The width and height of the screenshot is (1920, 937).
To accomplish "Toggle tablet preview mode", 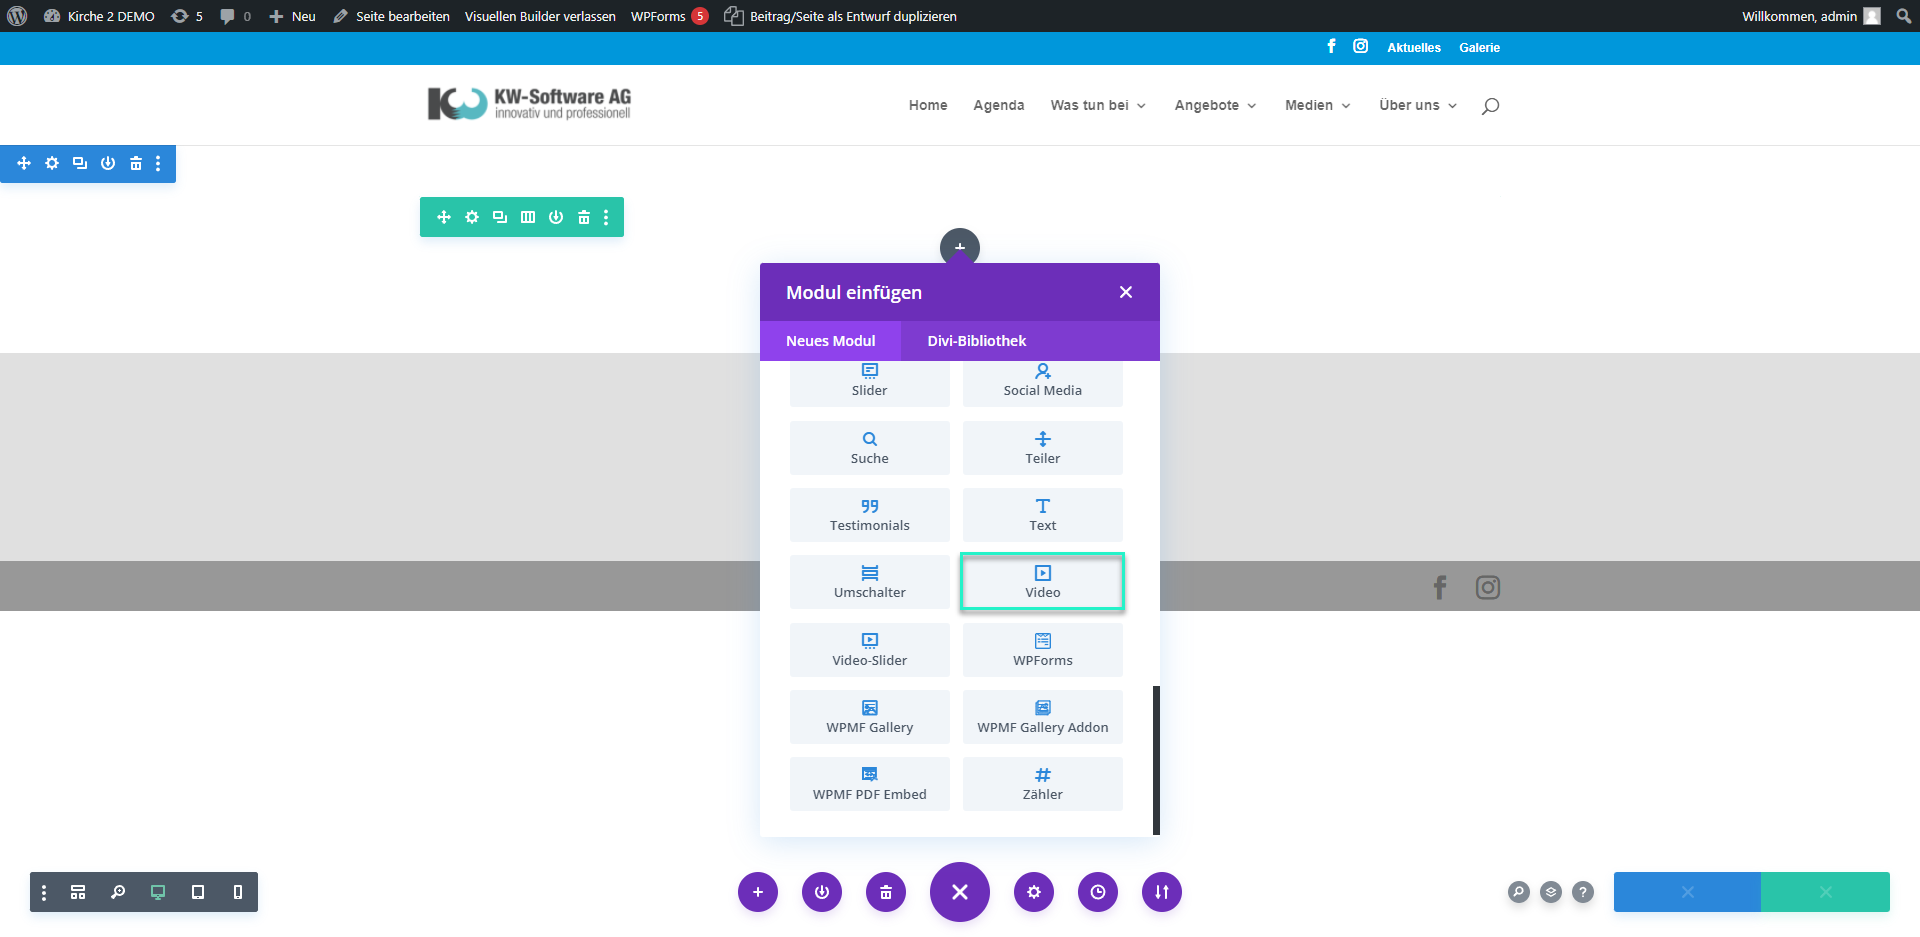I will pyautogui.click(x=198, y=892).
